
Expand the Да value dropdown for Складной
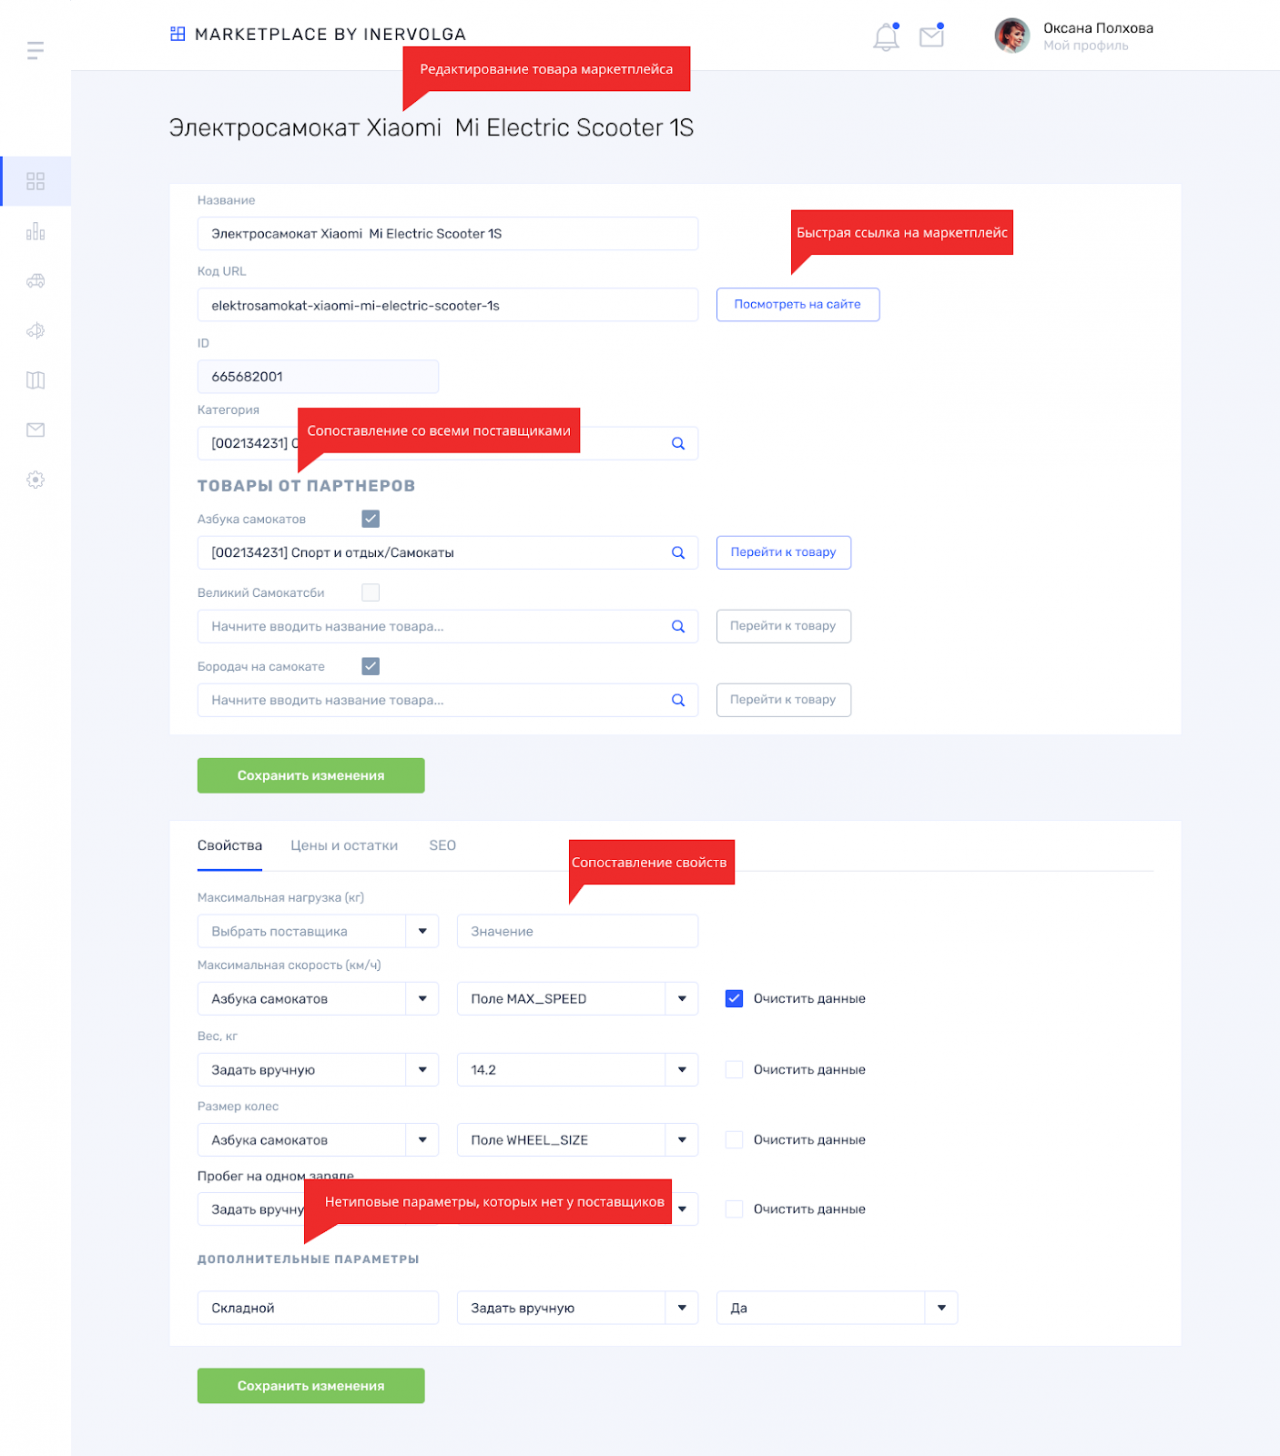click(x=837, y=1308)
